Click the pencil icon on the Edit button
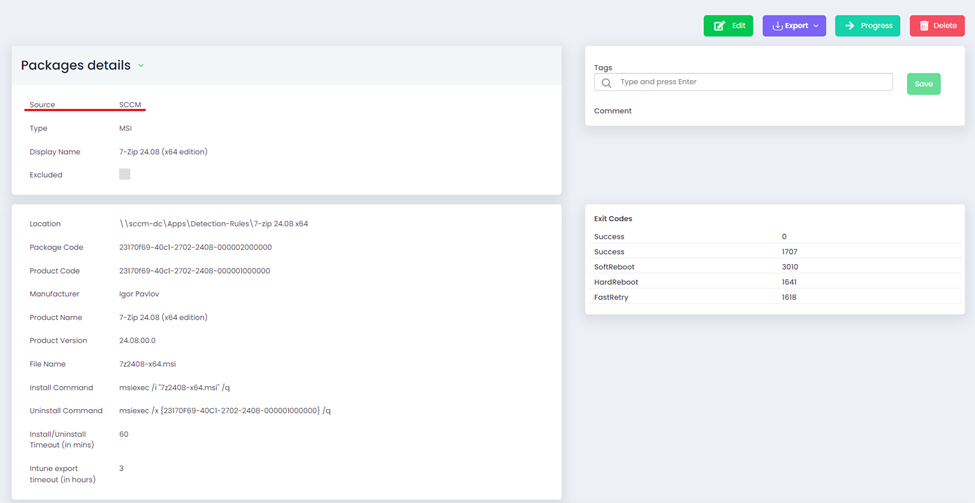Image resolution: width=975 pixels, height=503 pixels. pyautogui.click(x=719, y=26)
